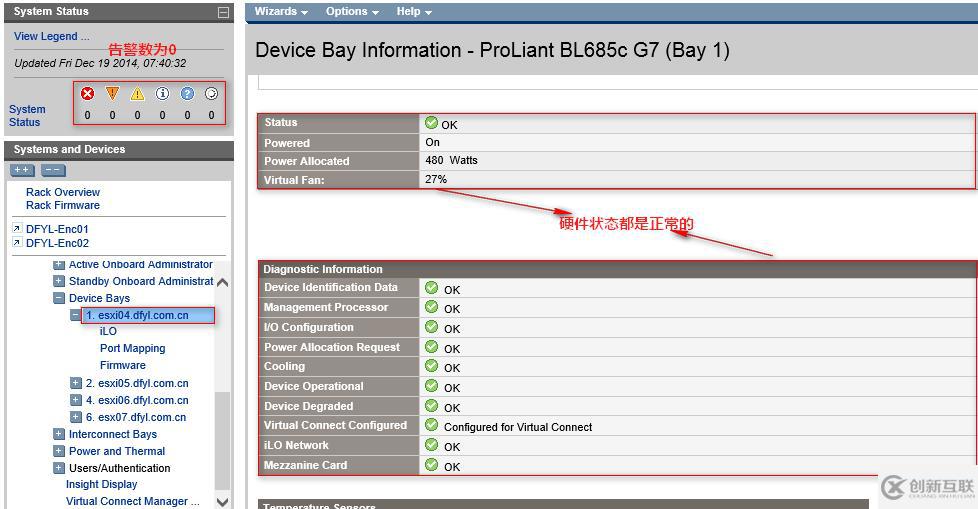Image resolution: width=978 pixels, height=509 pixels.
Task: Select 2. esxi05.dfyl.com.cn
Action: tap(137, 383)
